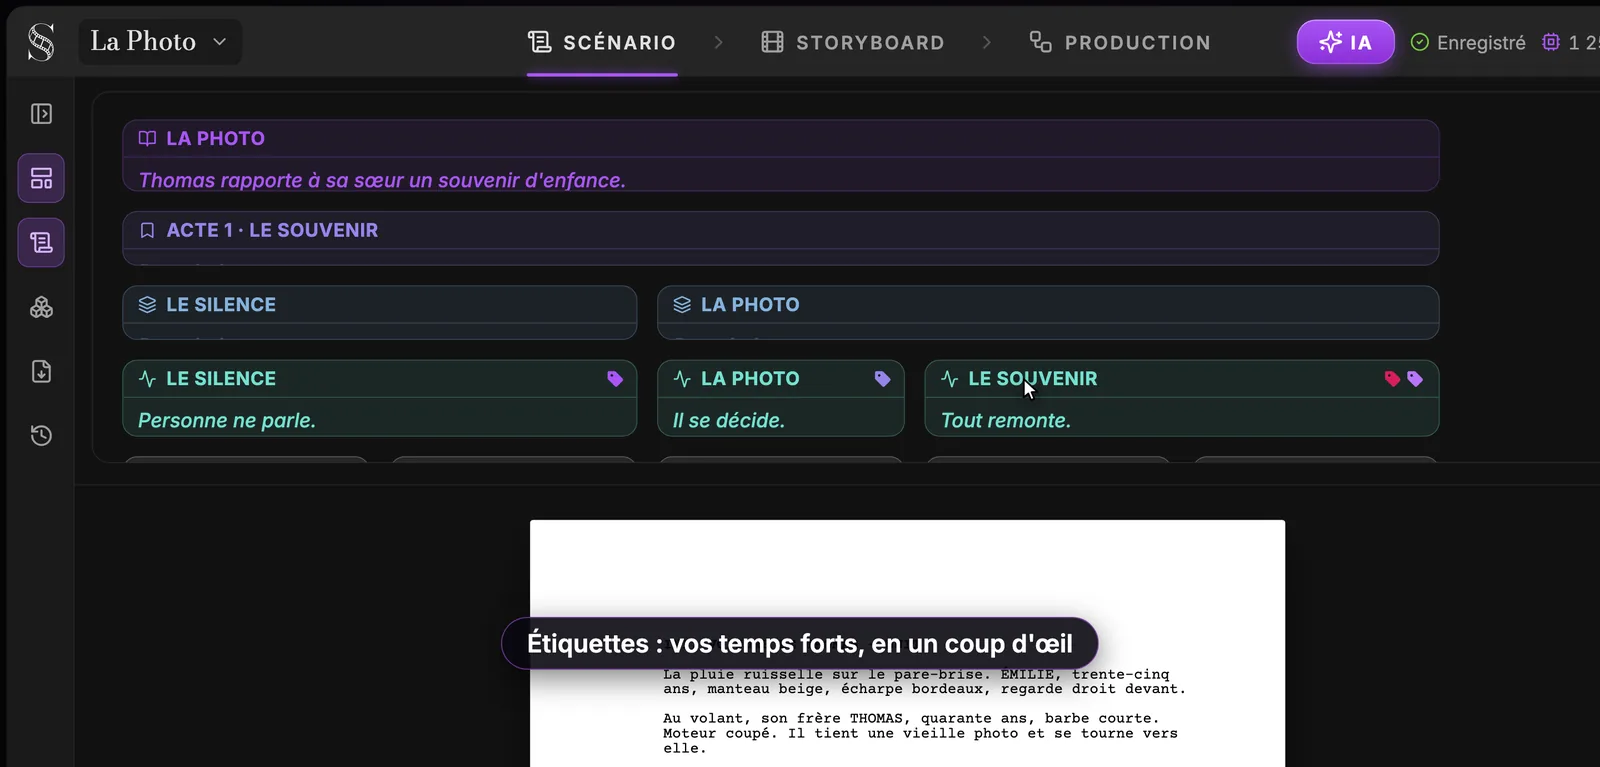1600x767 pixels.
Task: Click the red tag on Le Souvenir beat
Action: coord(1392,379)
